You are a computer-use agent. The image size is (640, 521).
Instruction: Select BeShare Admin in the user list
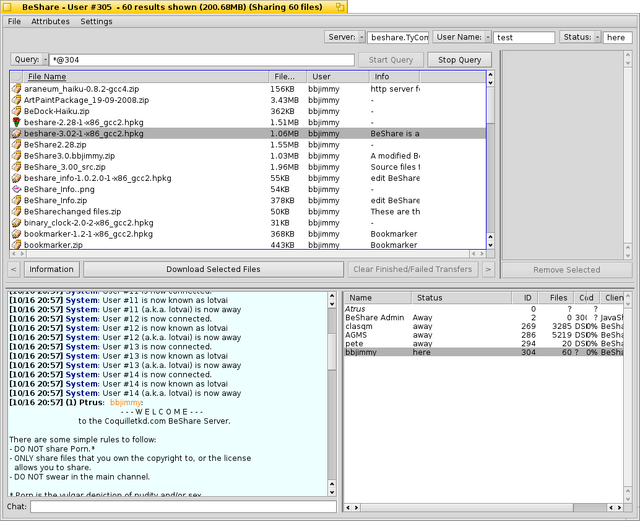pos(484,318)
